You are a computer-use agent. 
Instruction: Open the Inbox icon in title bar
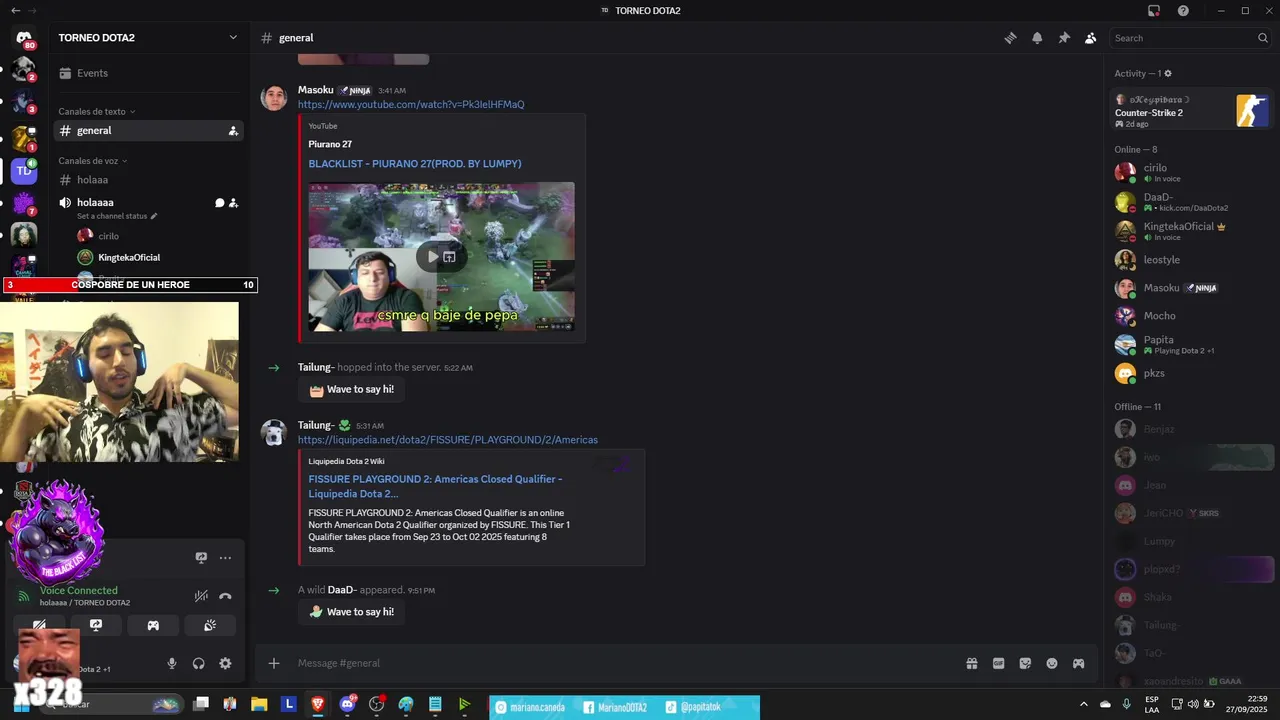(1154, 11)
